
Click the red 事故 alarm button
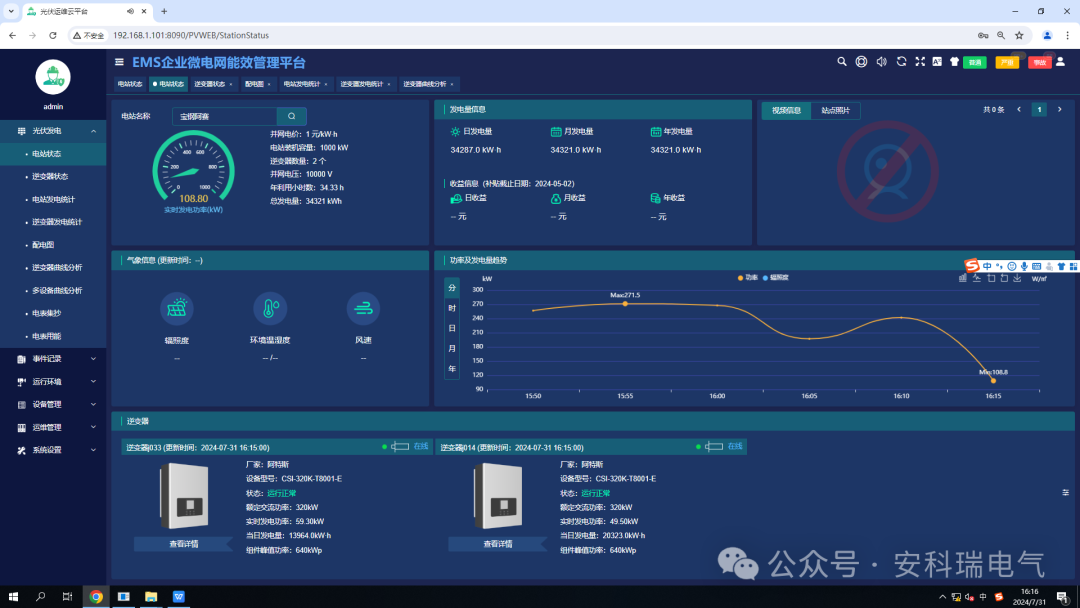[1039, 62]
